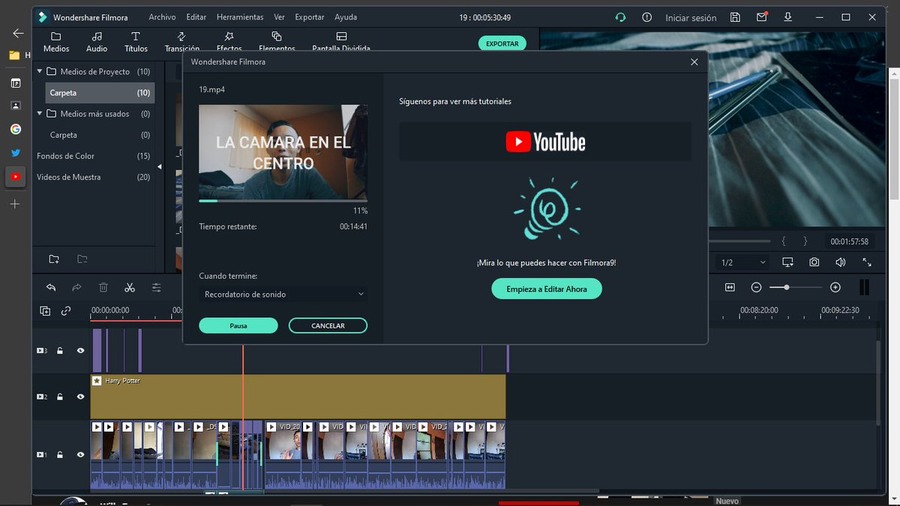Click the redo arrow icon
Image resolution: width=900 pixels, height=506 pixels.
click(76, 287)
